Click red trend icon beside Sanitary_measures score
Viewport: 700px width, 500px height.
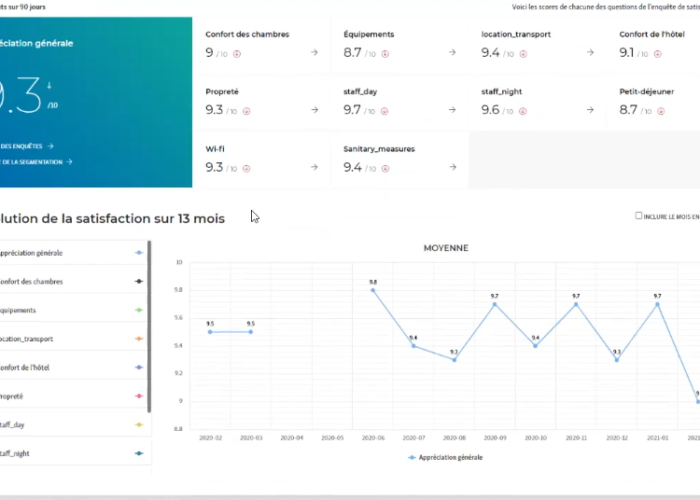385,169
